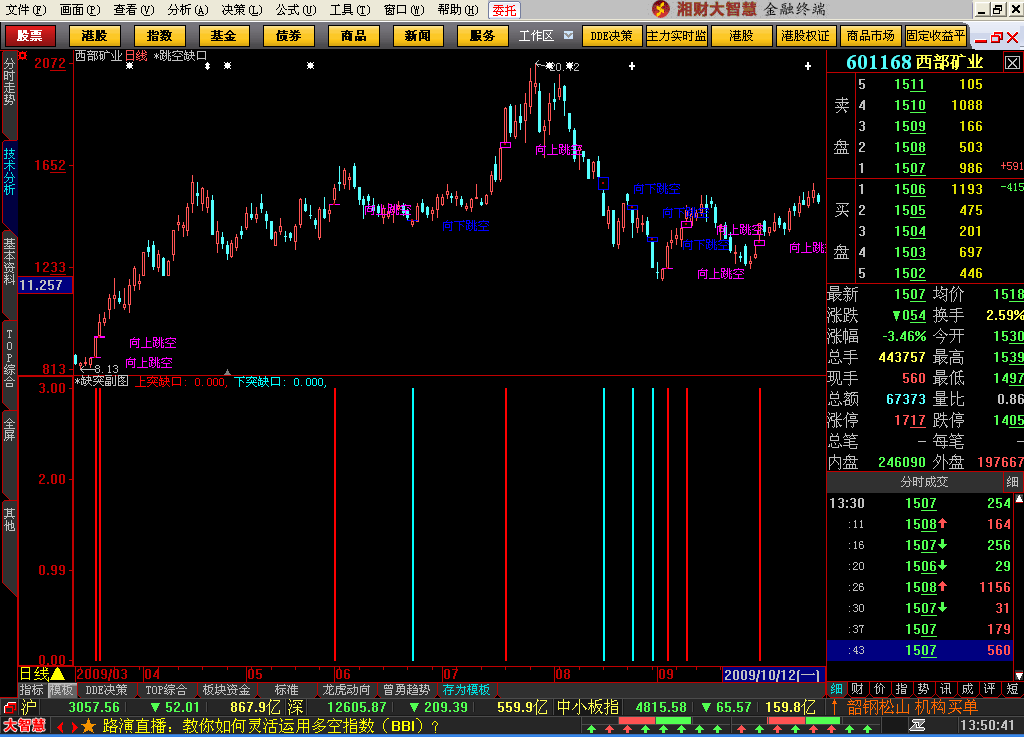Click the 大智慧 logo in status bar
This screenshot has height=737, width=1024.
click(24, 726)
